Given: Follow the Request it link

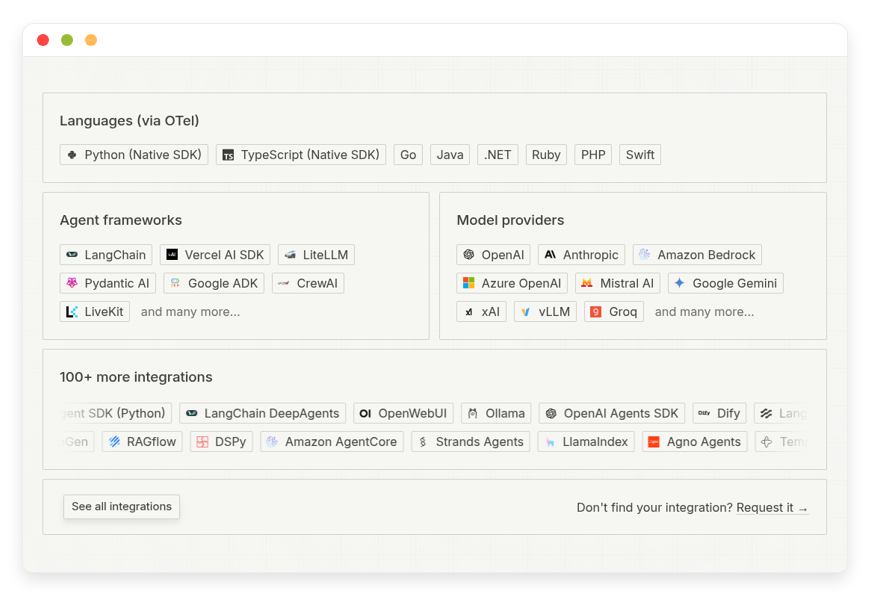Looking at the screenshot, I should [x=772, y=508].
